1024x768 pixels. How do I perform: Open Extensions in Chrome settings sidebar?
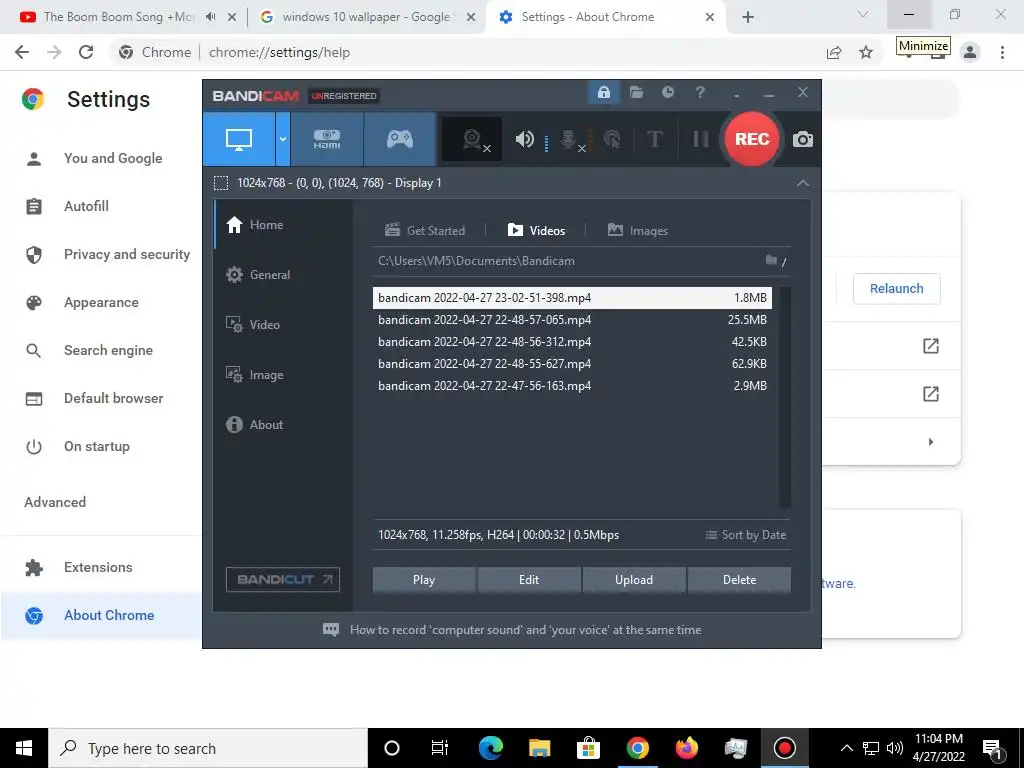[98, 568]
